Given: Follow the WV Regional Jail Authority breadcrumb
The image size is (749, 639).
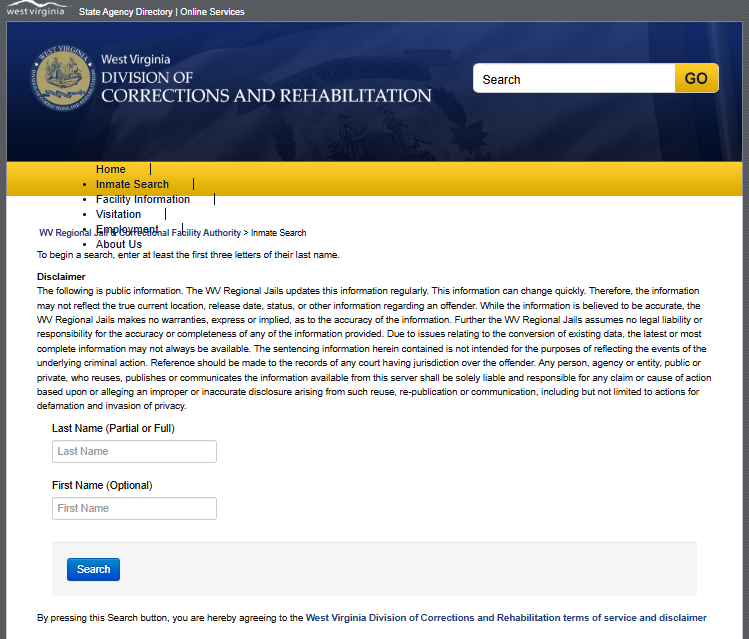Looking at the screenshot, I should [140, 233].
